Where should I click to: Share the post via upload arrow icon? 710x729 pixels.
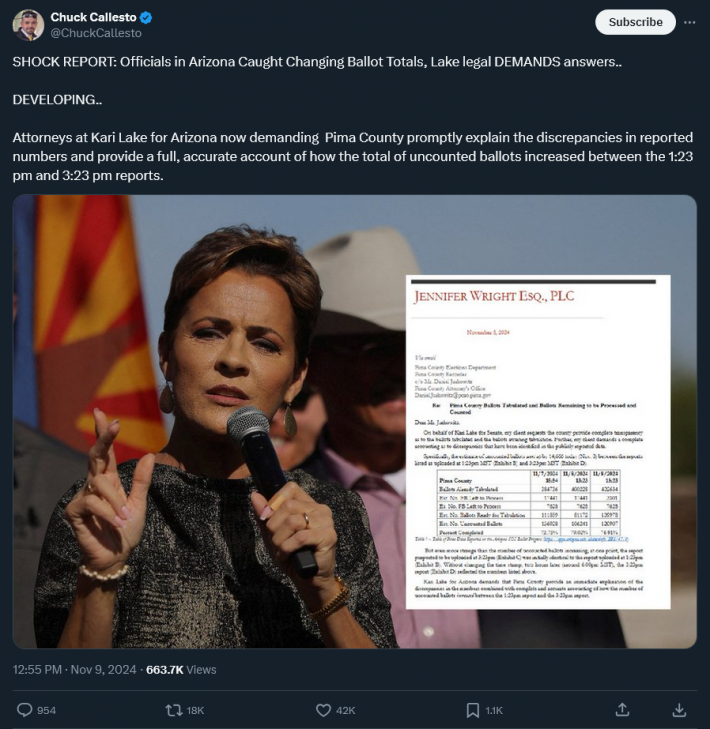pos(622,709)
